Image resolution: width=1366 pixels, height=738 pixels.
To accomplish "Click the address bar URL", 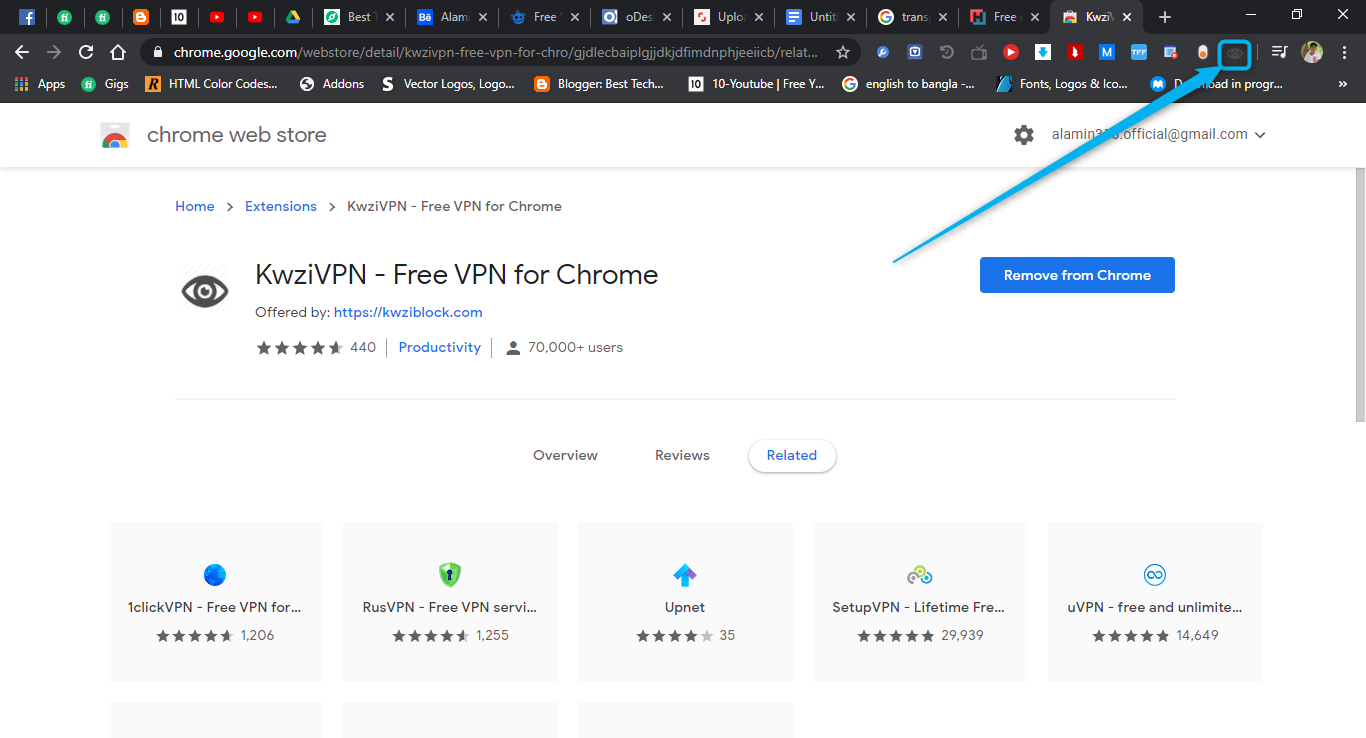I will (x=496, y=52).
